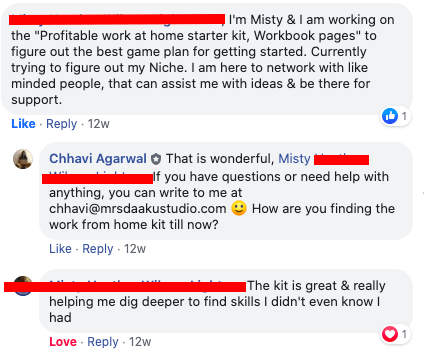The width and height of the screenshot is (424, 362).
Task: Click avatar beside 'The kit is great' comment
Action: coord(23,286)
